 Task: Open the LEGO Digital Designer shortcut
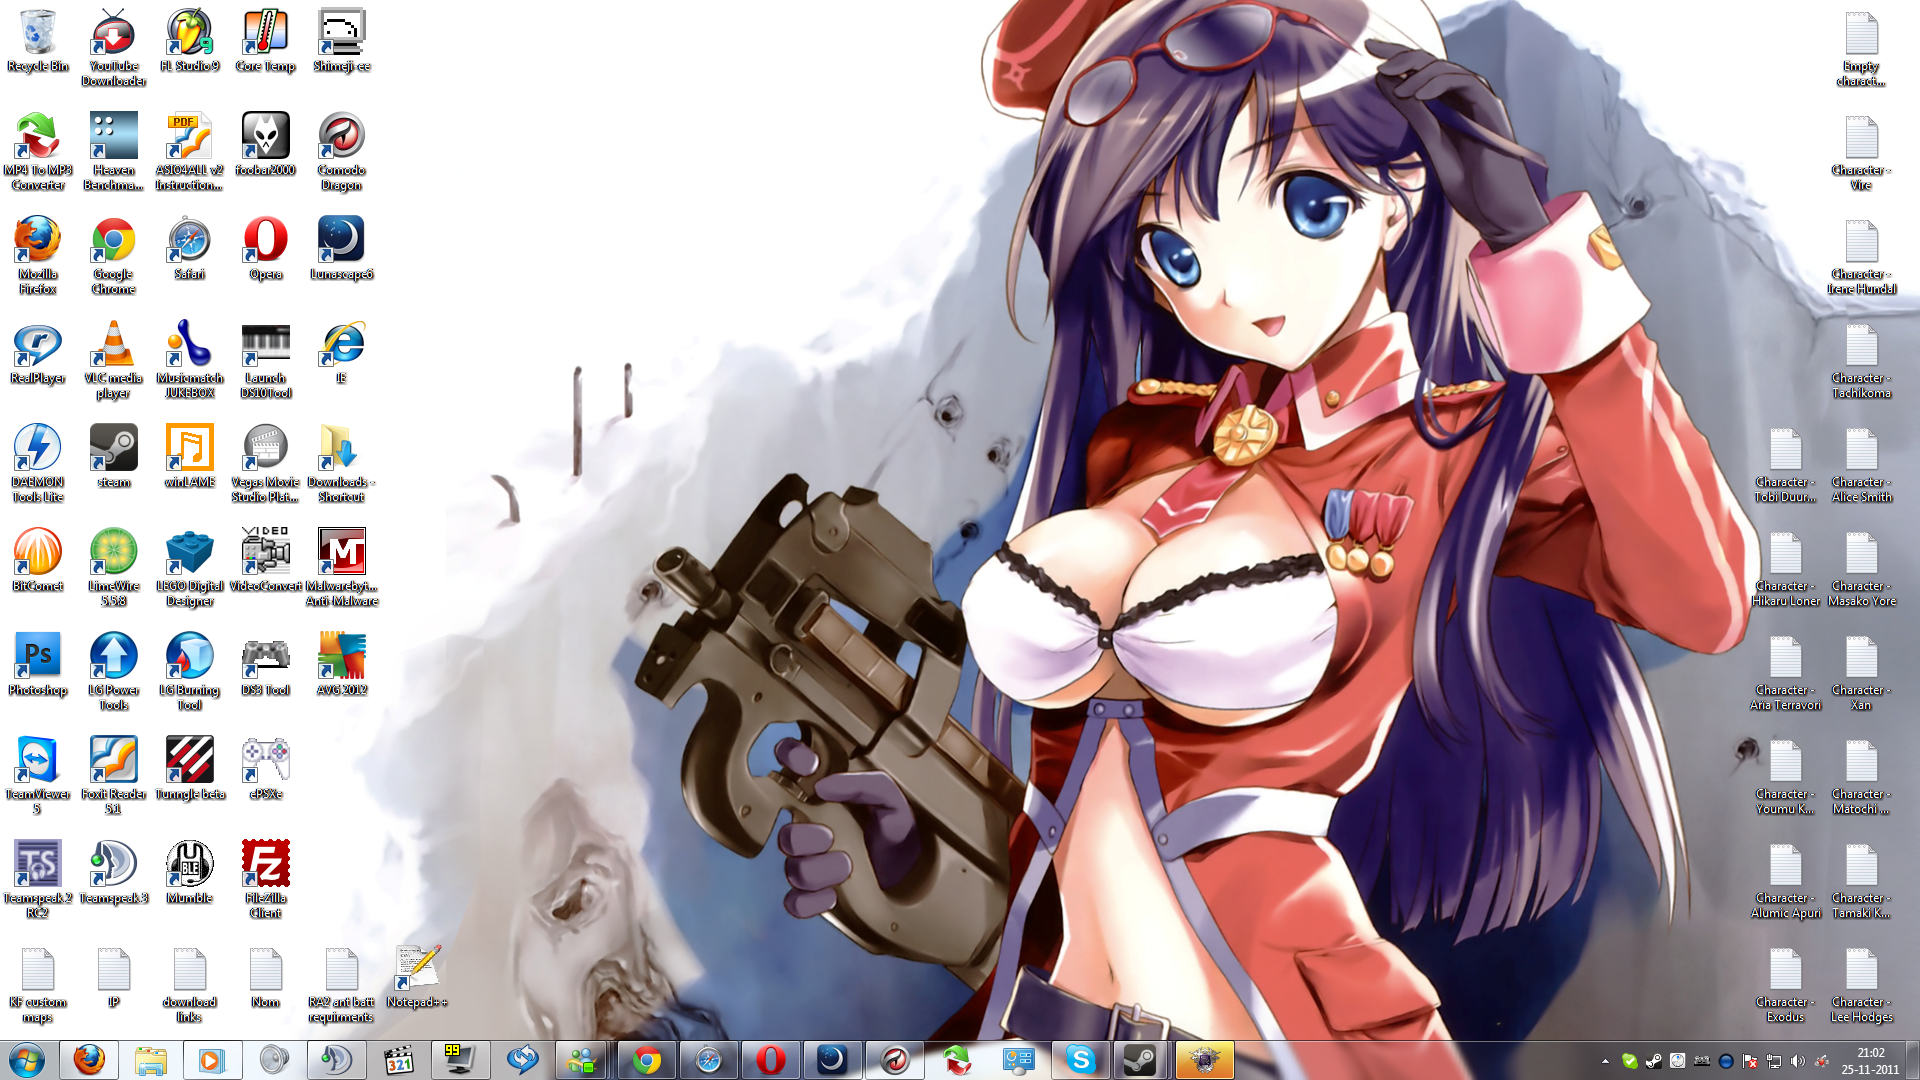[x=190, y=568]
